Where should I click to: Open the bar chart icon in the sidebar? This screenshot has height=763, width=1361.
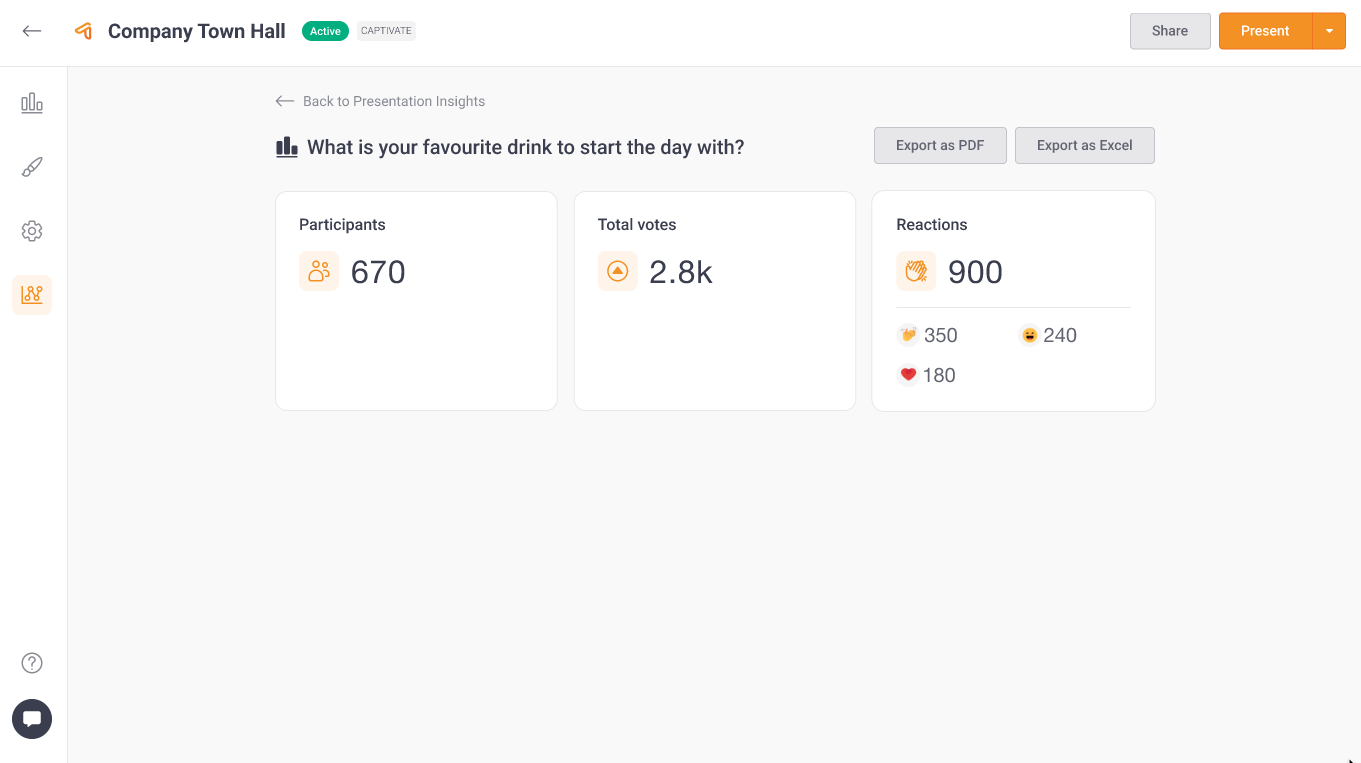point(32,103)
